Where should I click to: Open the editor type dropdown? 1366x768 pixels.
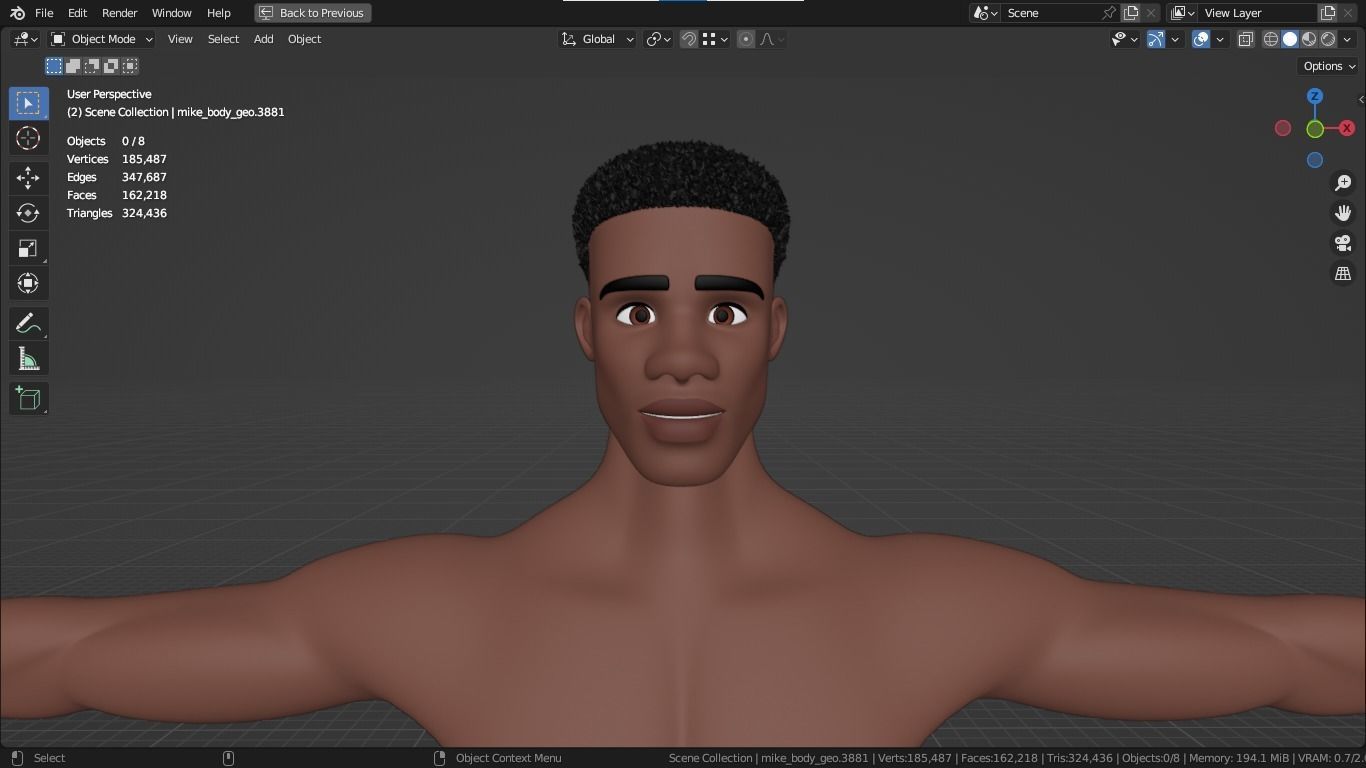click(x=25, y=39)
